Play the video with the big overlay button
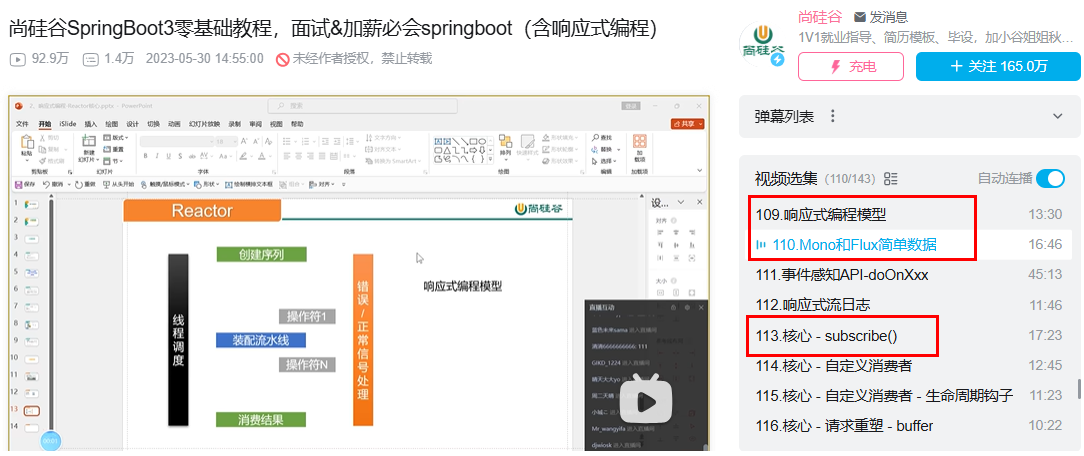 tap(645, 403)
